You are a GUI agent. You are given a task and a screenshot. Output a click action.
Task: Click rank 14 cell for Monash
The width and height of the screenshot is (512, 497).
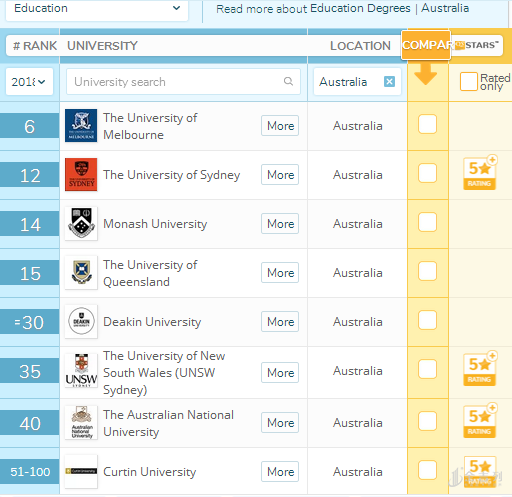(x=29, y=224)
